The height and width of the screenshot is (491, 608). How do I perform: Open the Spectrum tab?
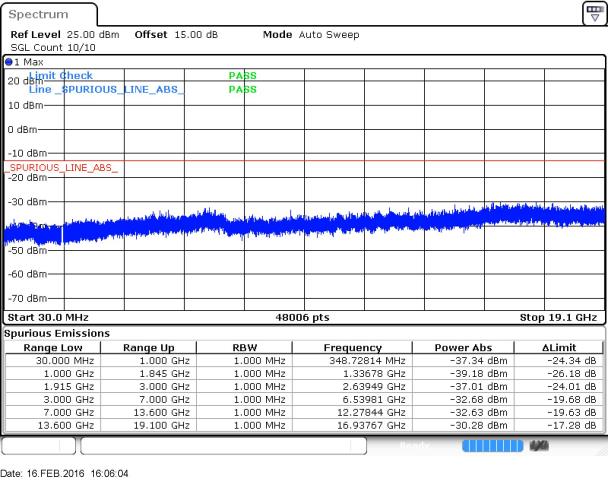click(x=49, y=15)
